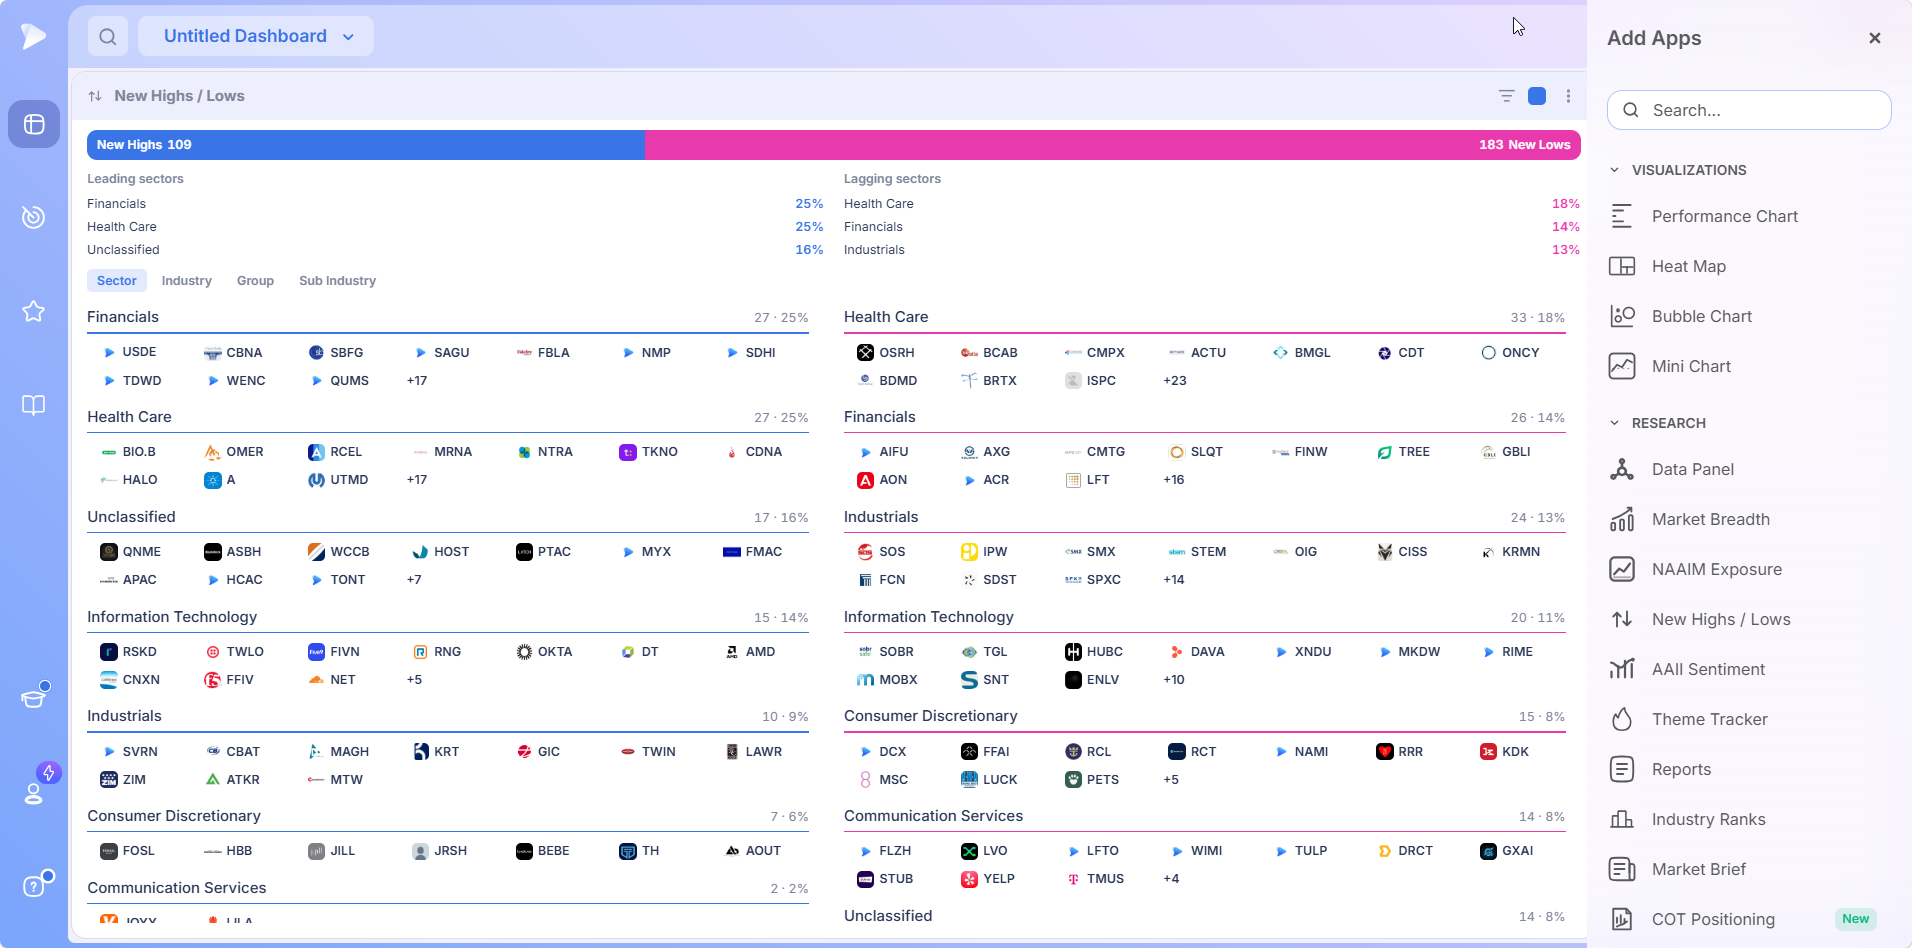Click the radar scanner sidebar icon
1912x948 pixels.
[x=34, y=217]
